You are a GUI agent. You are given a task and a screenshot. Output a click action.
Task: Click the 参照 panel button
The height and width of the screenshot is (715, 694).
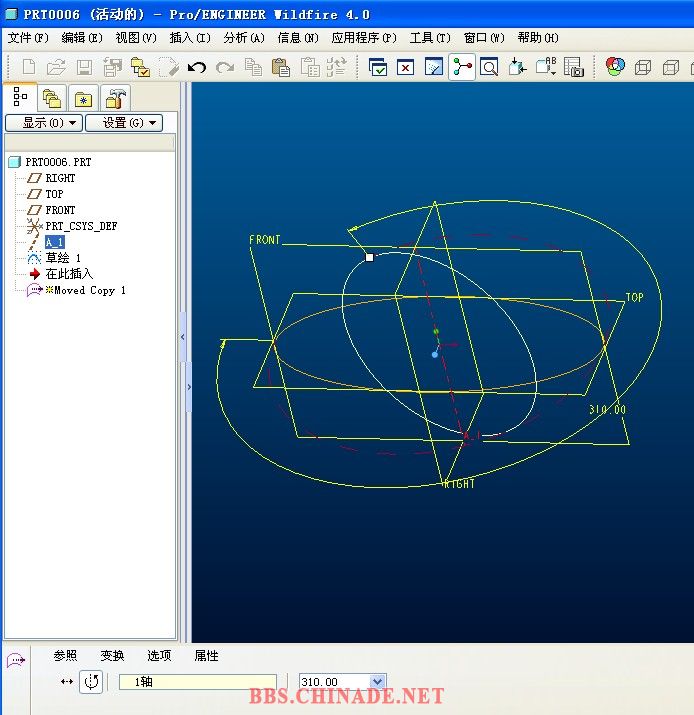(65, 656)
